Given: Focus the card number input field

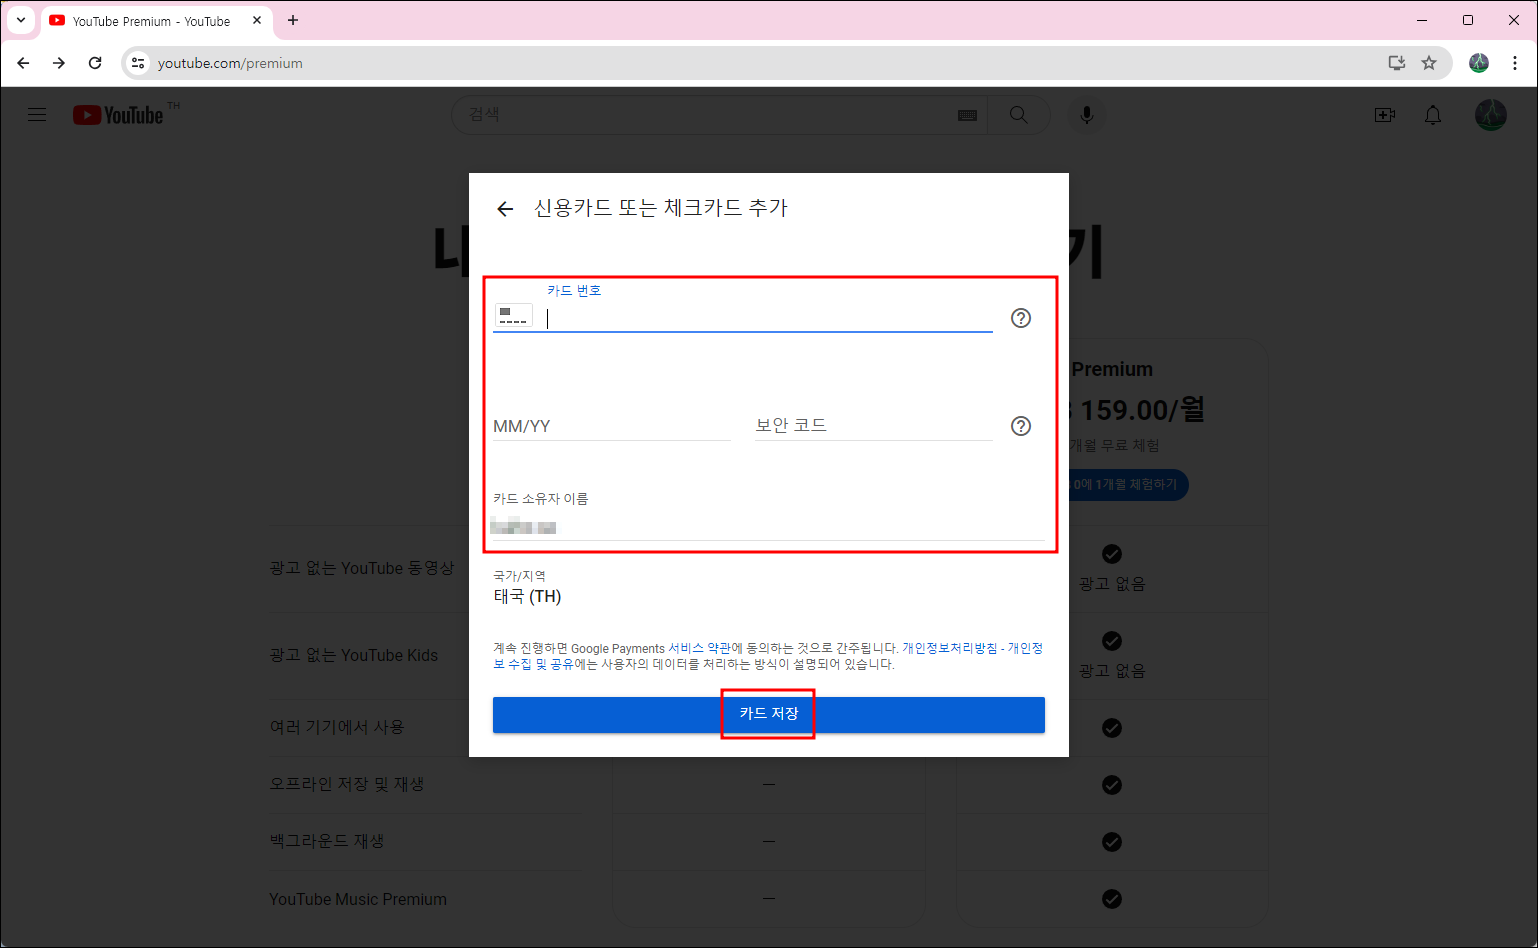Looking at the screenshot, I should click(x=768, y=318).
